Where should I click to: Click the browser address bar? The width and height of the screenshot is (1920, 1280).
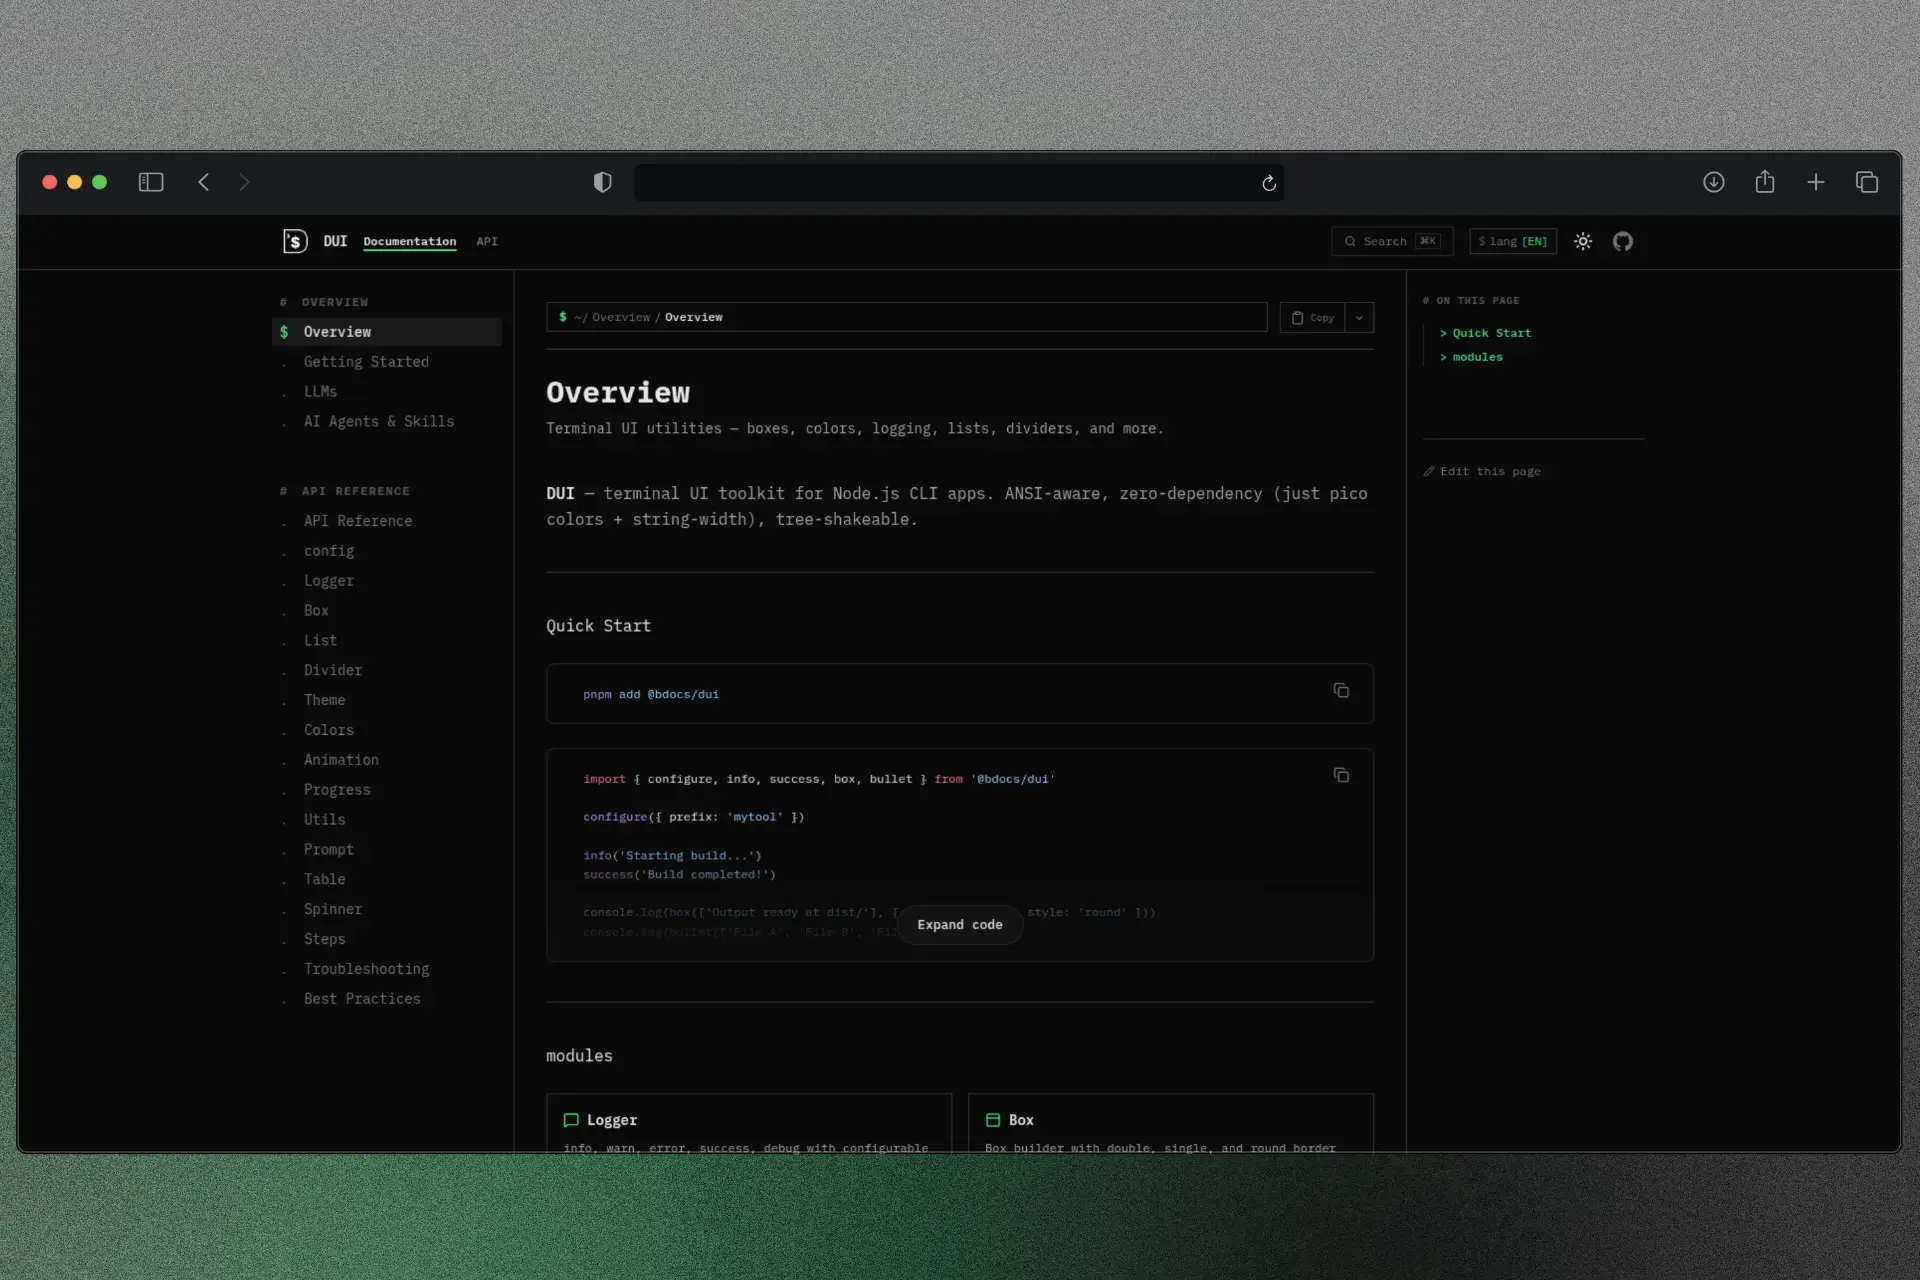tap(958, 183)
